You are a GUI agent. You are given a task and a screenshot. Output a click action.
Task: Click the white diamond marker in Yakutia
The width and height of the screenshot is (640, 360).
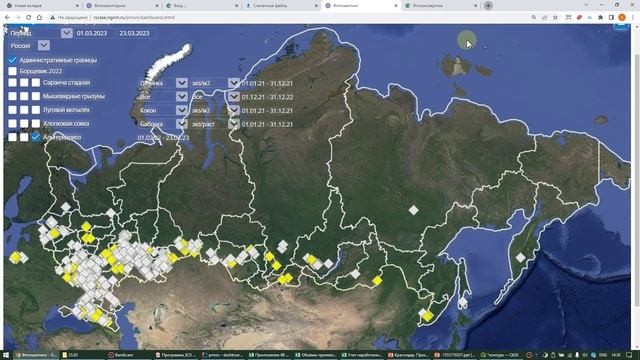pos(413,210)
